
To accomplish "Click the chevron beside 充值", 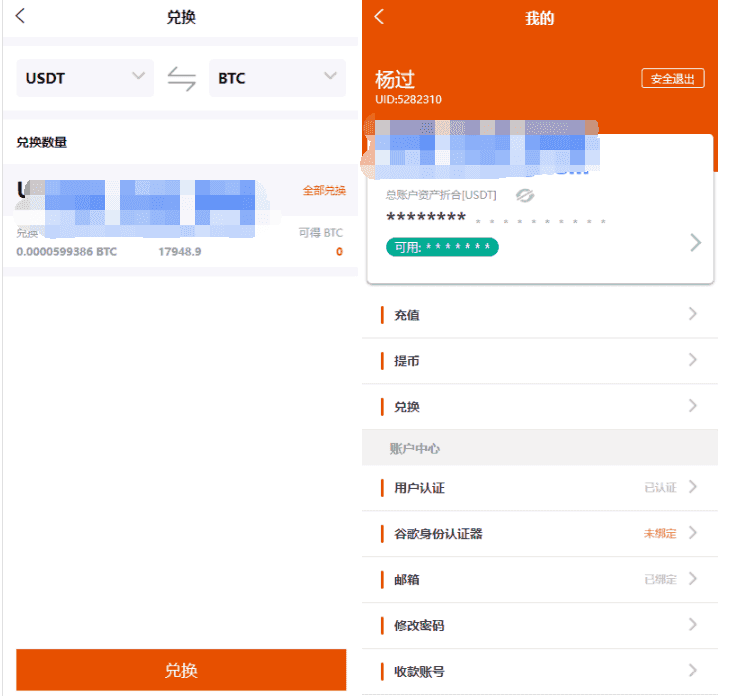I will pyautogui.click(x=693, y=314).
